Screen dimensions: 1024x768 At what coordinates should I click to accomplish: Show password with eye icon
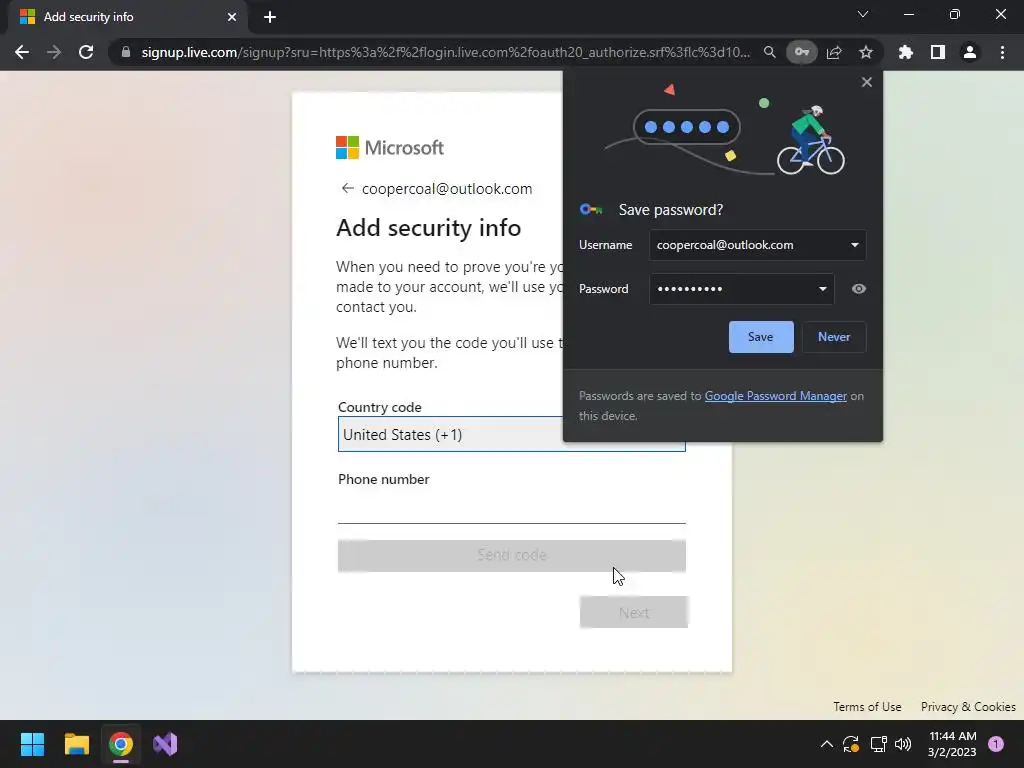[x=859, y=289]
